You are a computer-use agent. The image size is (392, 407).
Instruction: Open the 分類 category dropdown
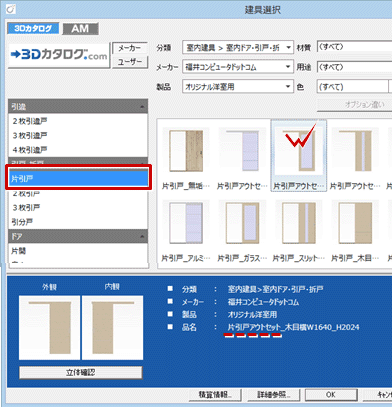[238, 48]
